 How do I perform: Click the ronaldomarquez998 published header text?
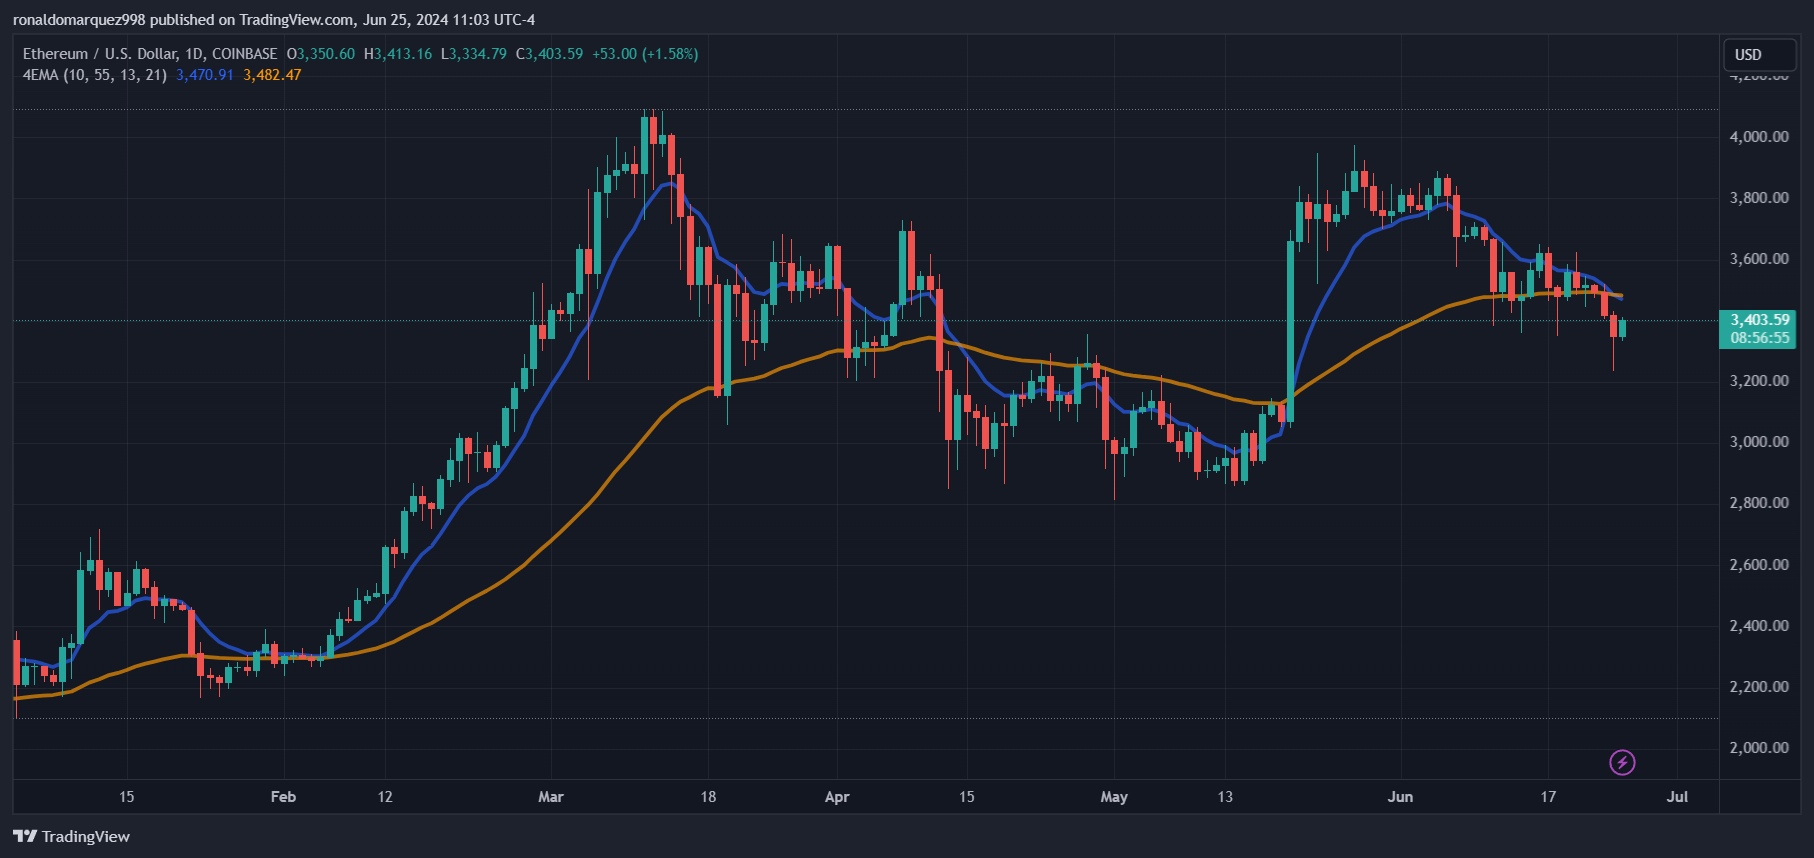point(274,20)
